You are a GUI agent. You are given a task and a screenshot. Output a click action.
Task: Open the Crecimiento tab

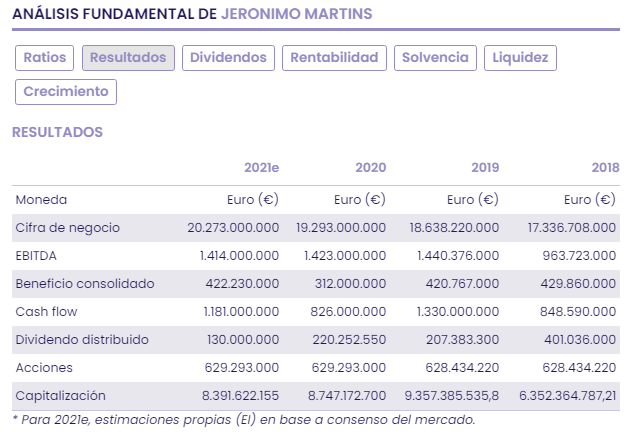(66, 92)
